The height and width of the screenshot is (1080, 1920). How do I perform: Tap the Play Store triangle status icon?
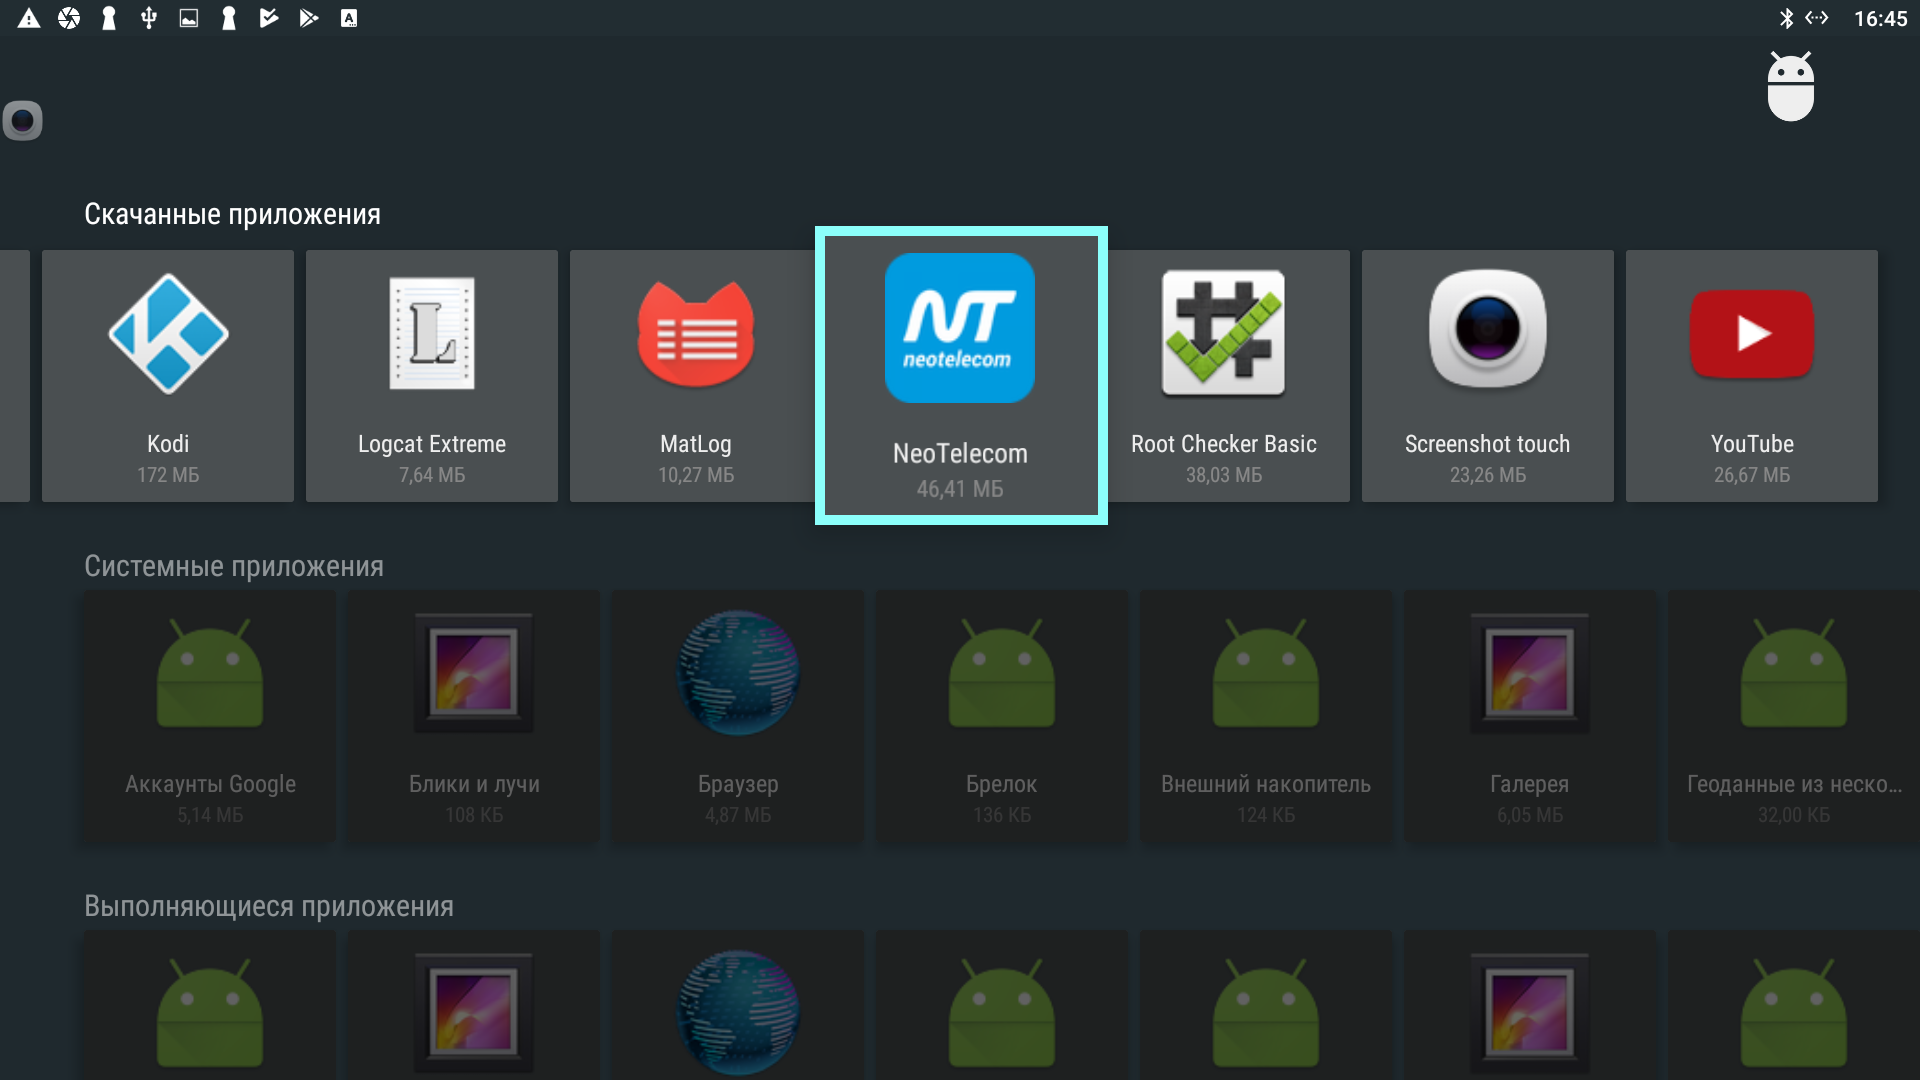tap(309, 18)
